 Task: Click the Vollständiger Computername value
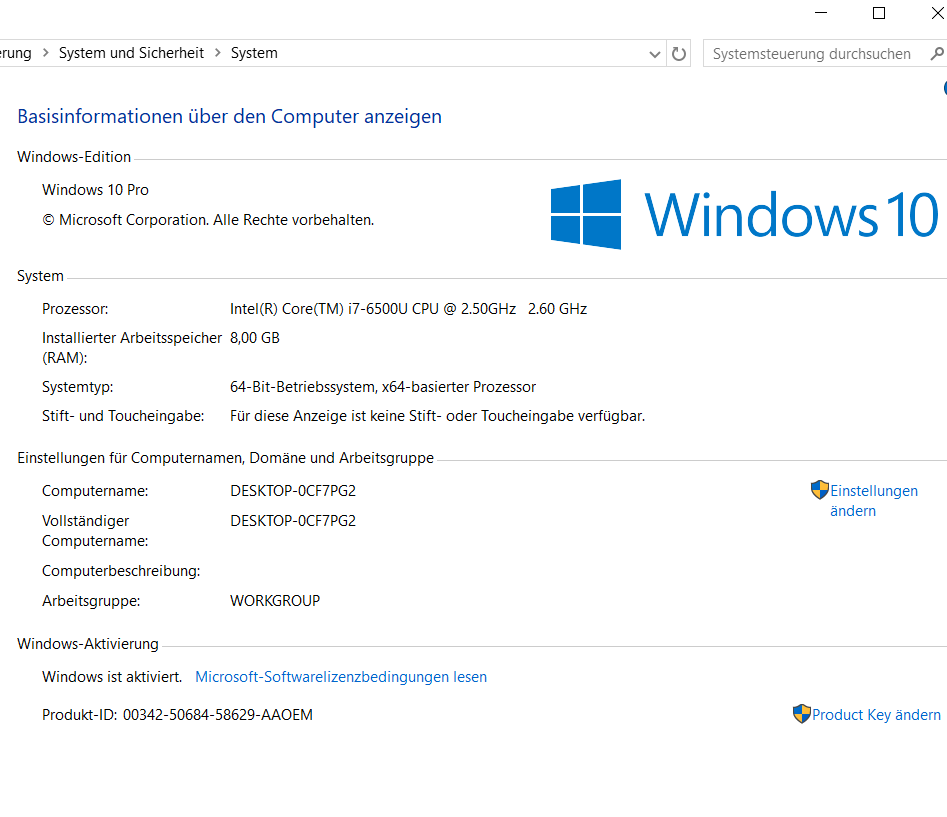pos(293,521)
